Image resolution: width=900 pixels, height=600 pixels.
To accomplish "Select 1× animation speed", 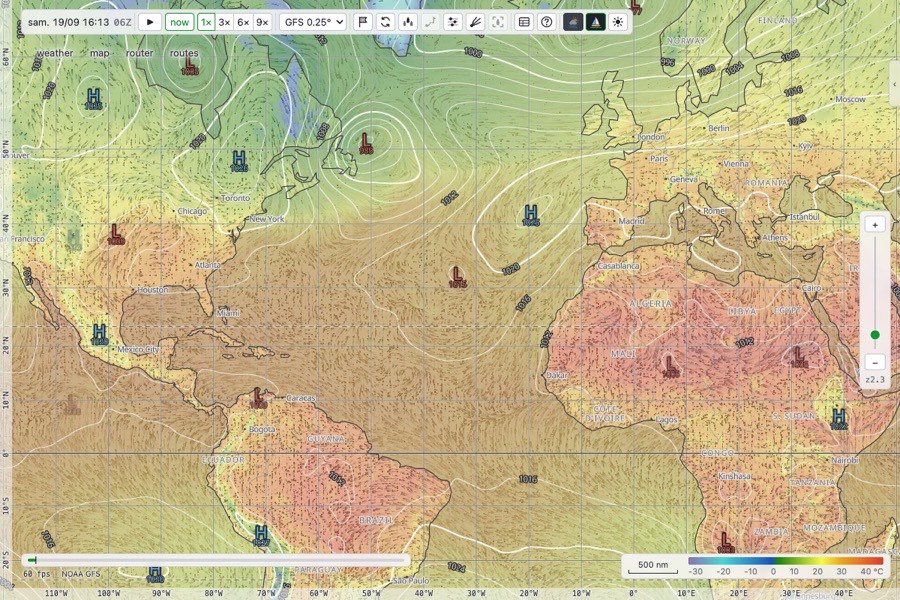I will tap(206, 22).
